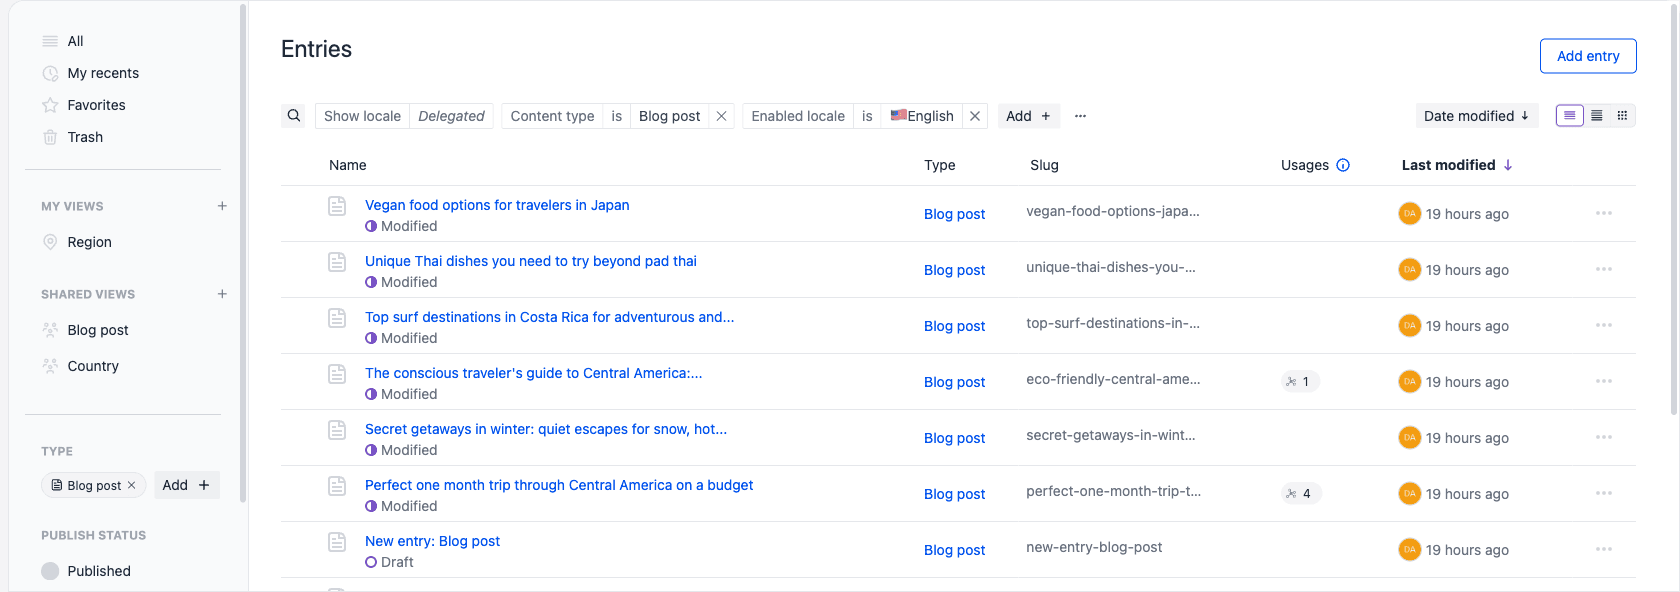Click the Name column header
The height and width of the screenshot is (592, 1680).
348,165
